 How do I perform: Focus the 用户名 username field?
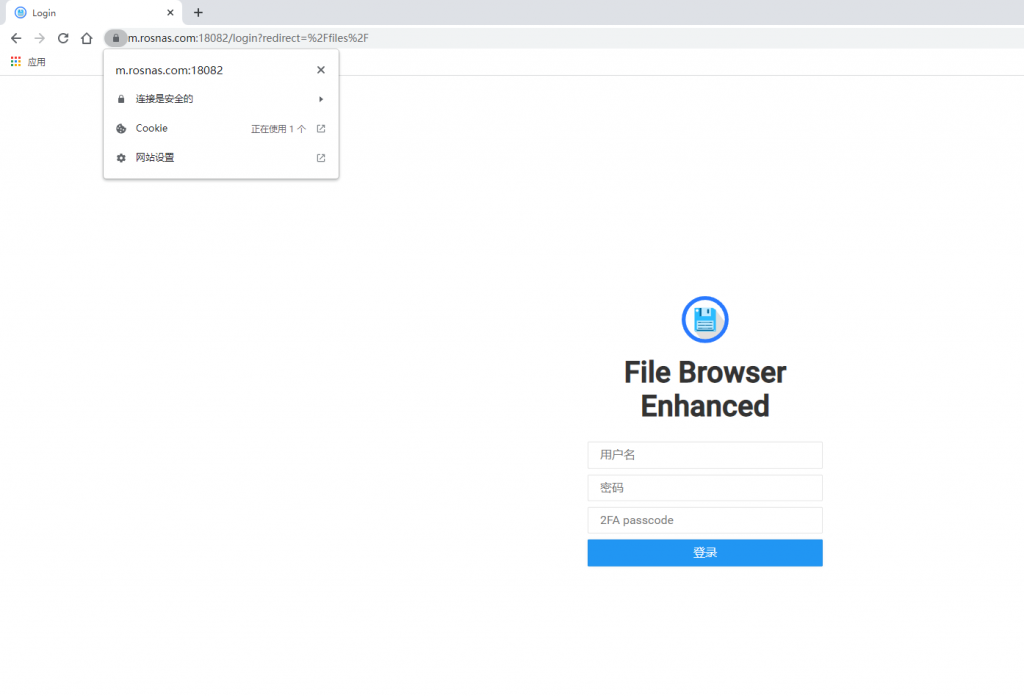click(x=705, y=455)
